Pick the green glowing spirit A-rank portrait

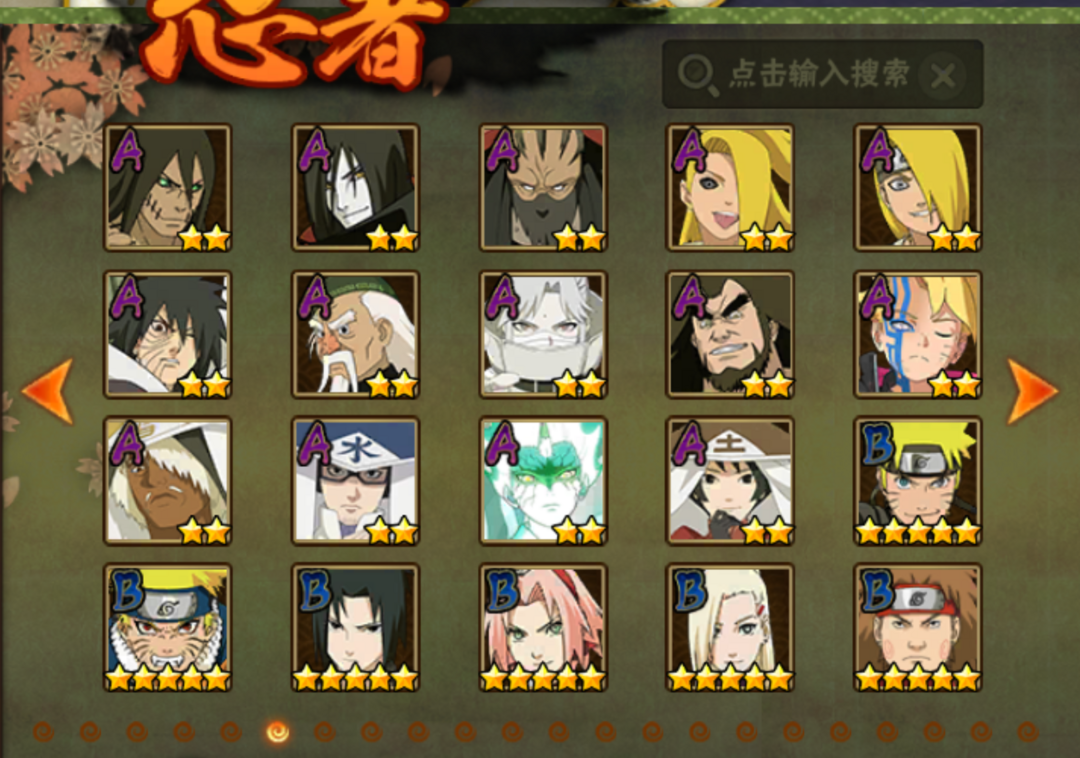(543, 481)
